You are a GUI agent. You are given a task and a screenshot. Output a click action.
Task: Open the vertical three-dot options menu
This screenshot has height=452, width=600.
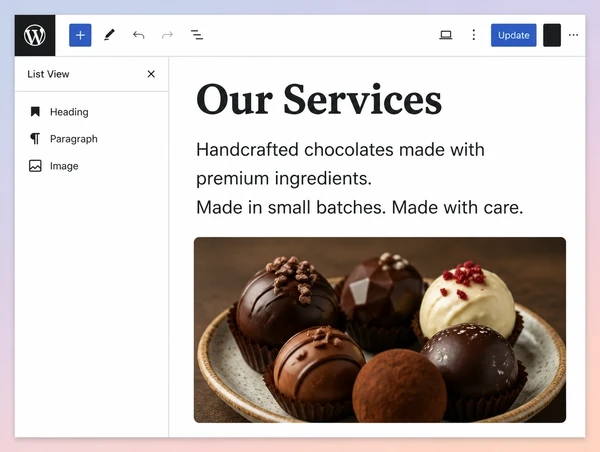click(474, 35)
